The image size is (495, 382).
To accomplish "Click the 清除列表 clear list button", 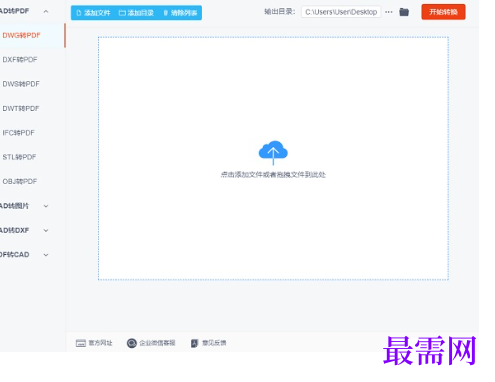I will 180,13.
